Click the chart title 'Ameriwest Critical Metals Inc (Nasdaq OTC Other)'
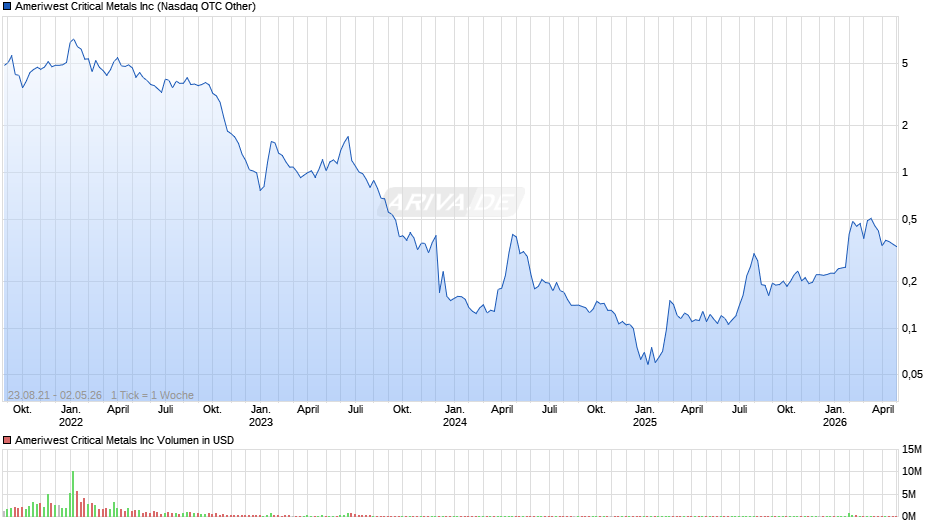This screenshot has height=526, width=940. (x=135, y=7)
